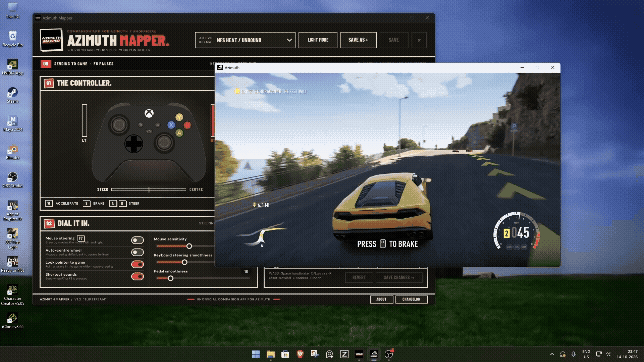Screen dimensions: 644x362
Task: Click the Save As+ button
Action: click(358, 40)
